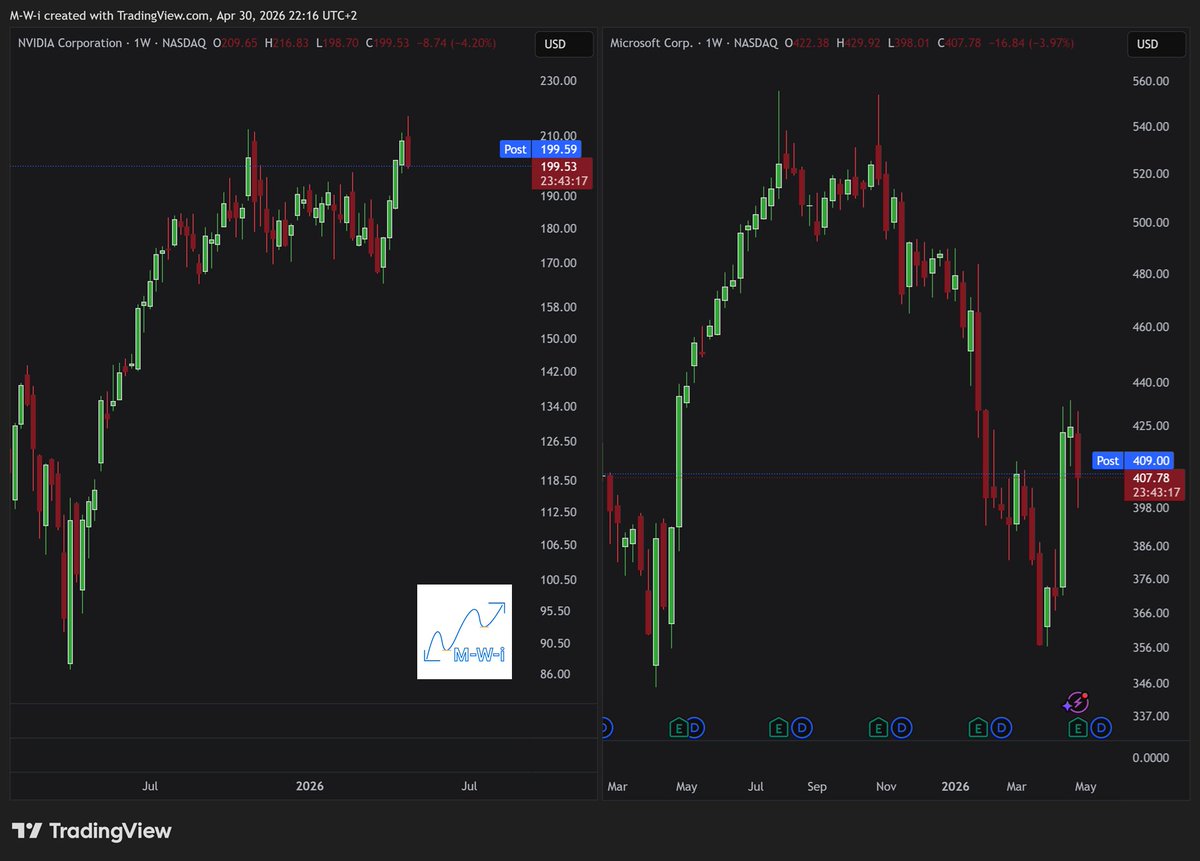Screen dimensions: 1200x861
Task: Select the red 407.78 last-price label
Action: [x=1155, y=485]
